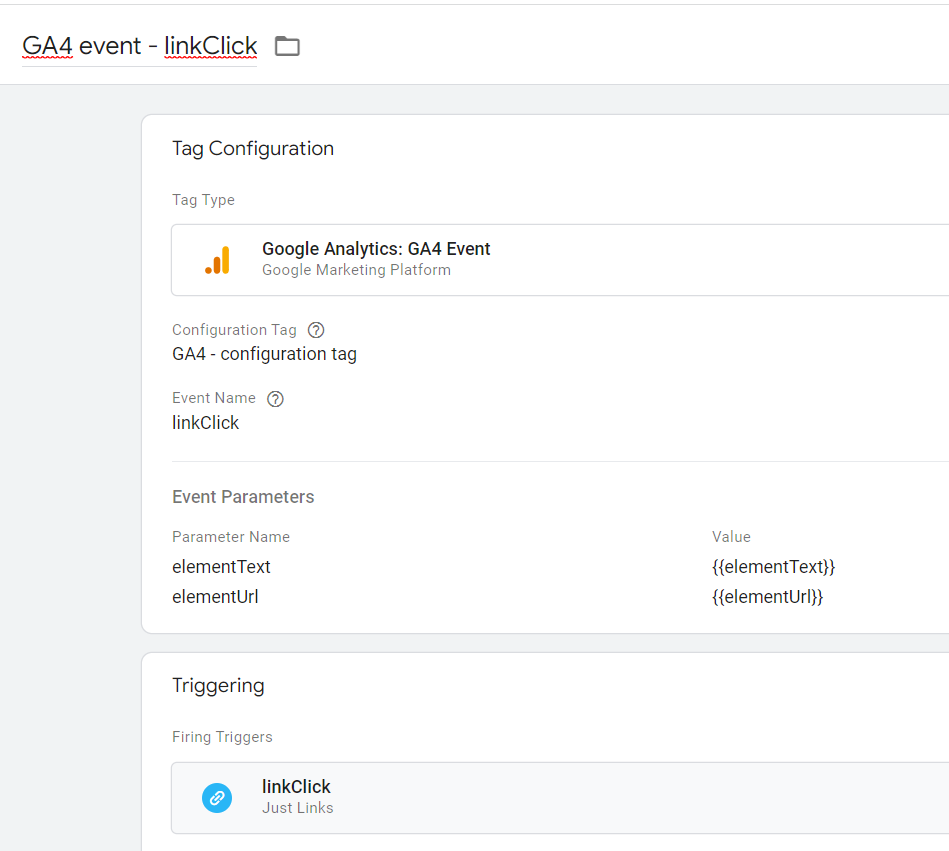Screen dimensions: 949x851
Task: Click the {{elementText}} value
Action: pyautogui.click(x=773, y=567)
